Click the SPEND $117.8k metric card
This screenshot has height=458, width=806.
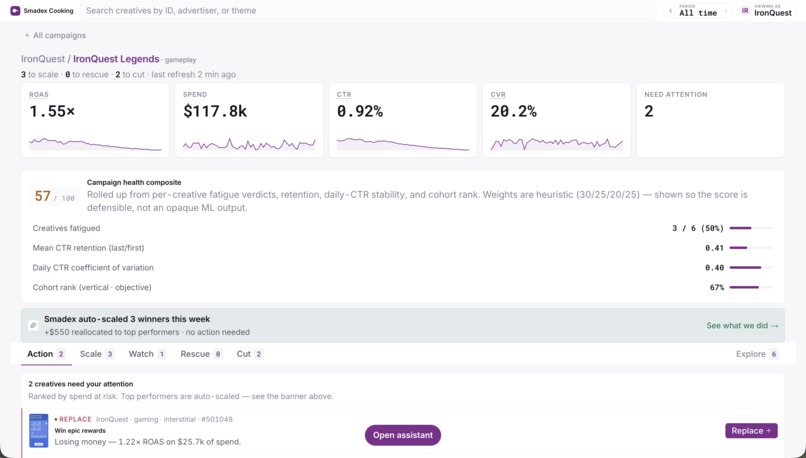pos(249,120)
